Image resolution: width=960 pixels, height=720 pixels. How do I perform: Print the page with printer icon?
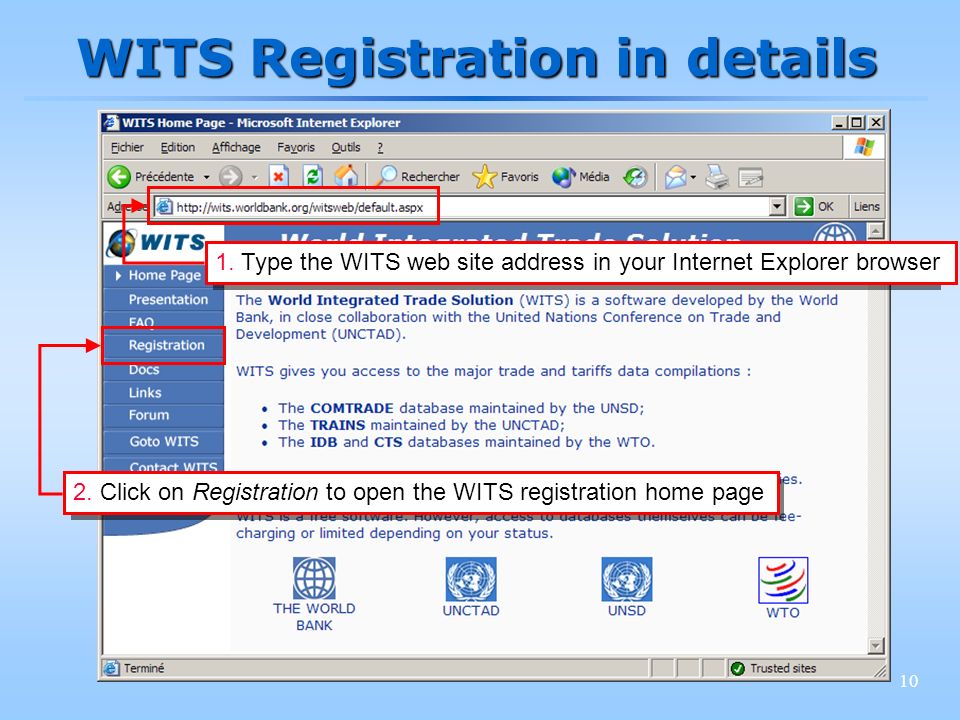717,177
